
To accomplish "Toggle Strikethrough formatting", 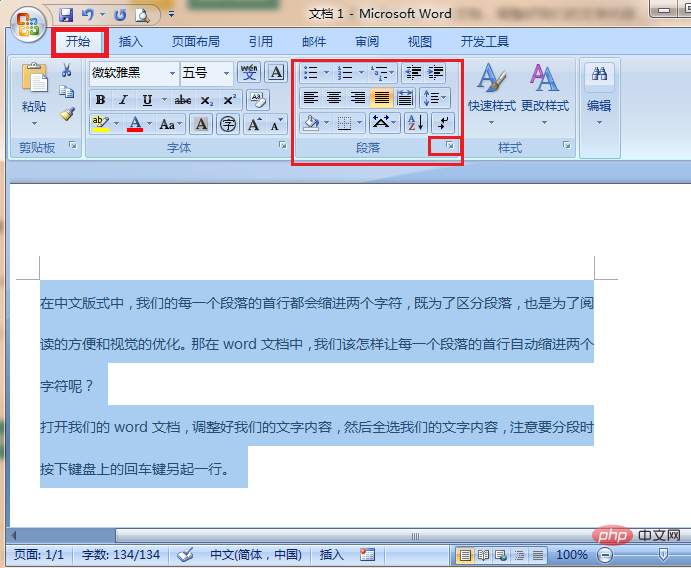I will 183,100.
